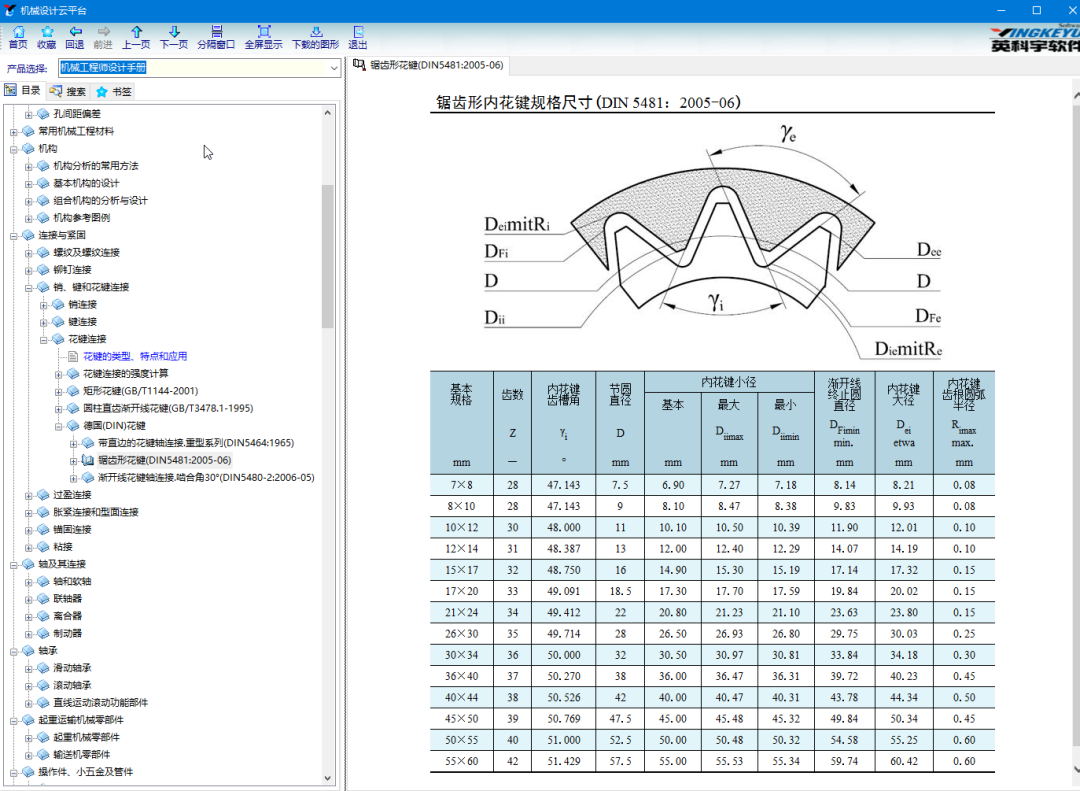Open the 产品选择 product dropdown
Image resolution: width=1080 pixels, height=791 pixels.
pos(331,68)
